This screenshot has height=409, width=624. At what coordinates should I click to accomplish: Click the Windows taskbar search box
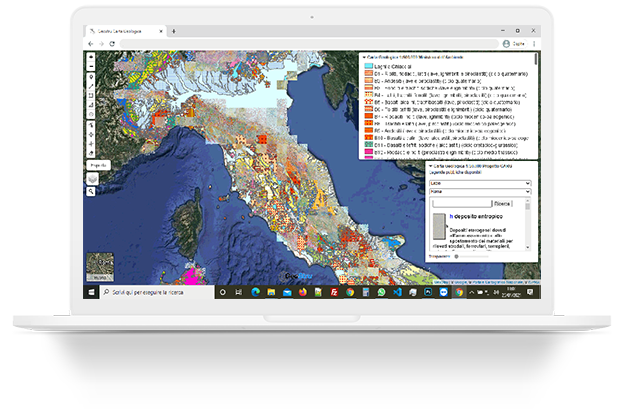click(148, 290)
